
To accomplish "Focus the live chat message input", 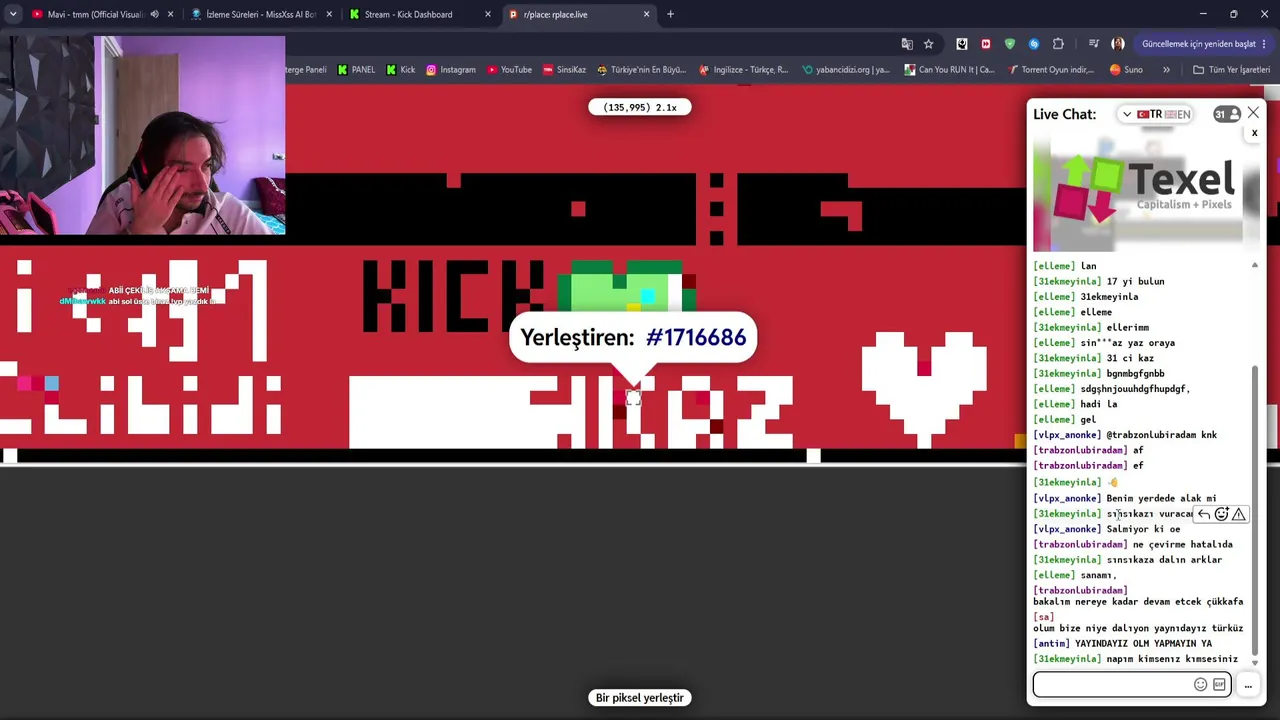I will [x=1112, y=685].
